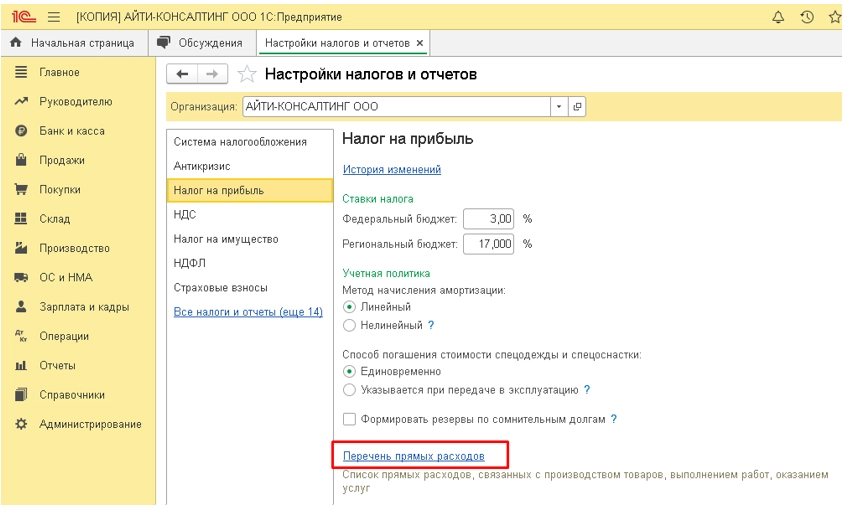Select the Единовременно repayment option
The width and height of the screenshot is (844, 513).
[349, 371]
